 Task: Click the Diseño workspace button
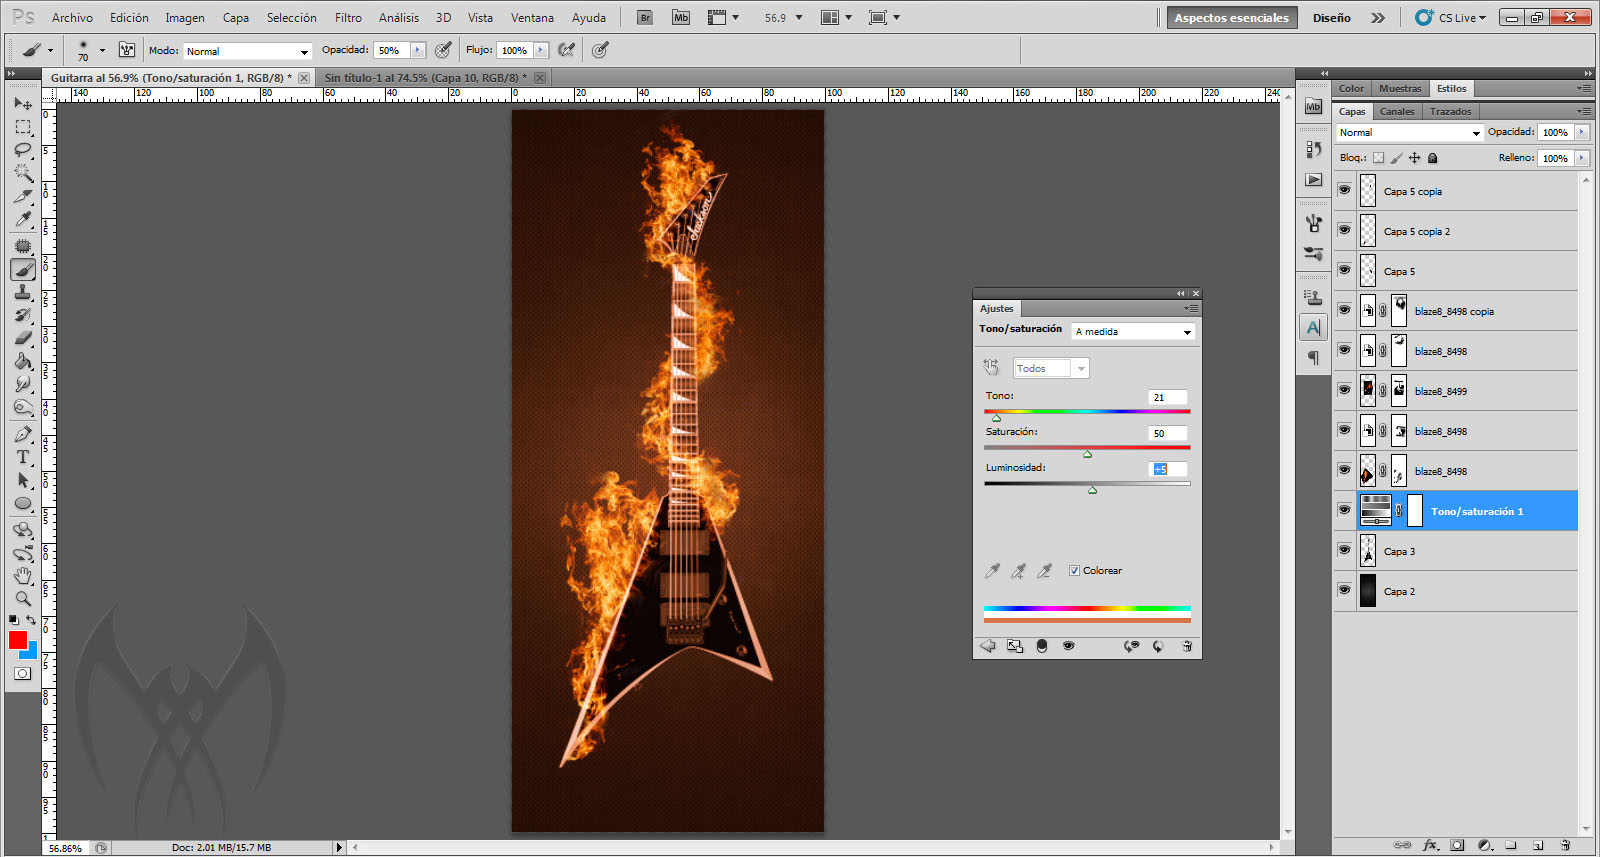point(1331,18)
